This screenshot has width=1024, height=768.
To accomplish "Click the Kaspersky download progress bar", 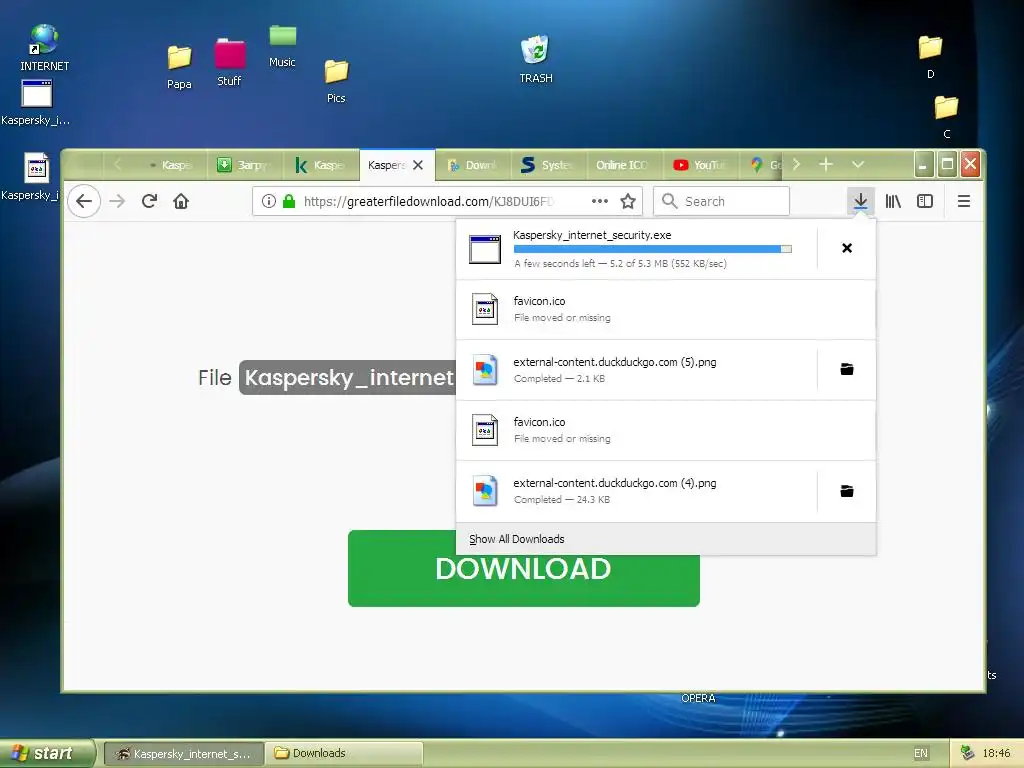I will point(652,249).
